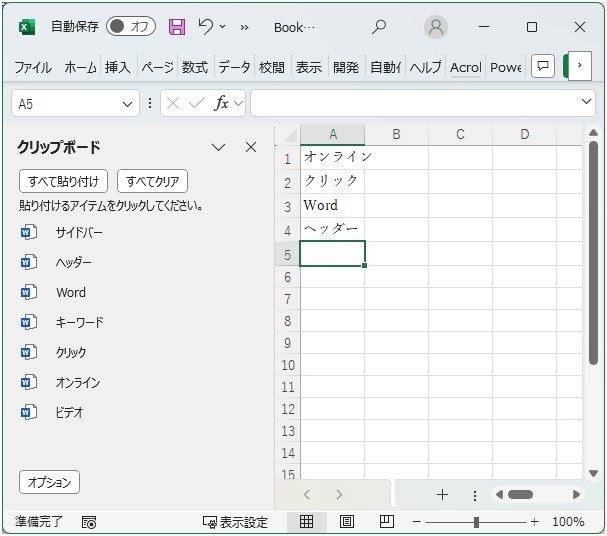Toggle the 自動保存 (AutoSave) switch

point(131,26)
